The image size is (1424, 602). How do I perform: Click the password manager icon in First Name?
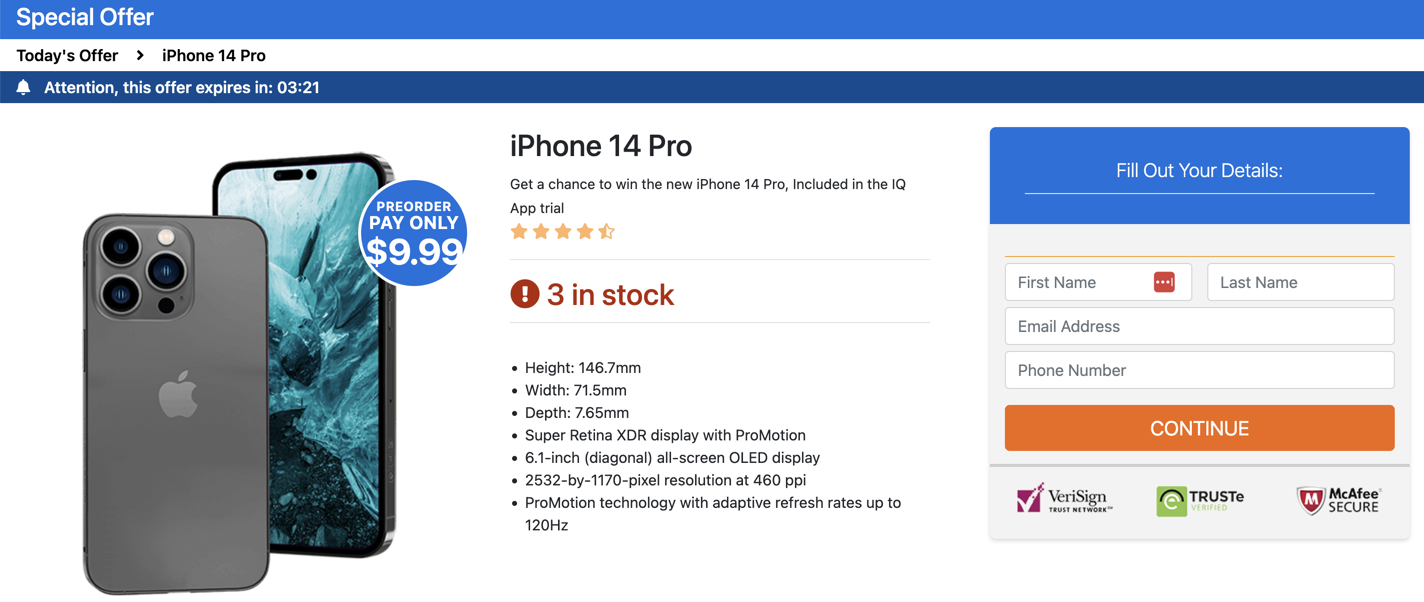[x=1164, y=283]
